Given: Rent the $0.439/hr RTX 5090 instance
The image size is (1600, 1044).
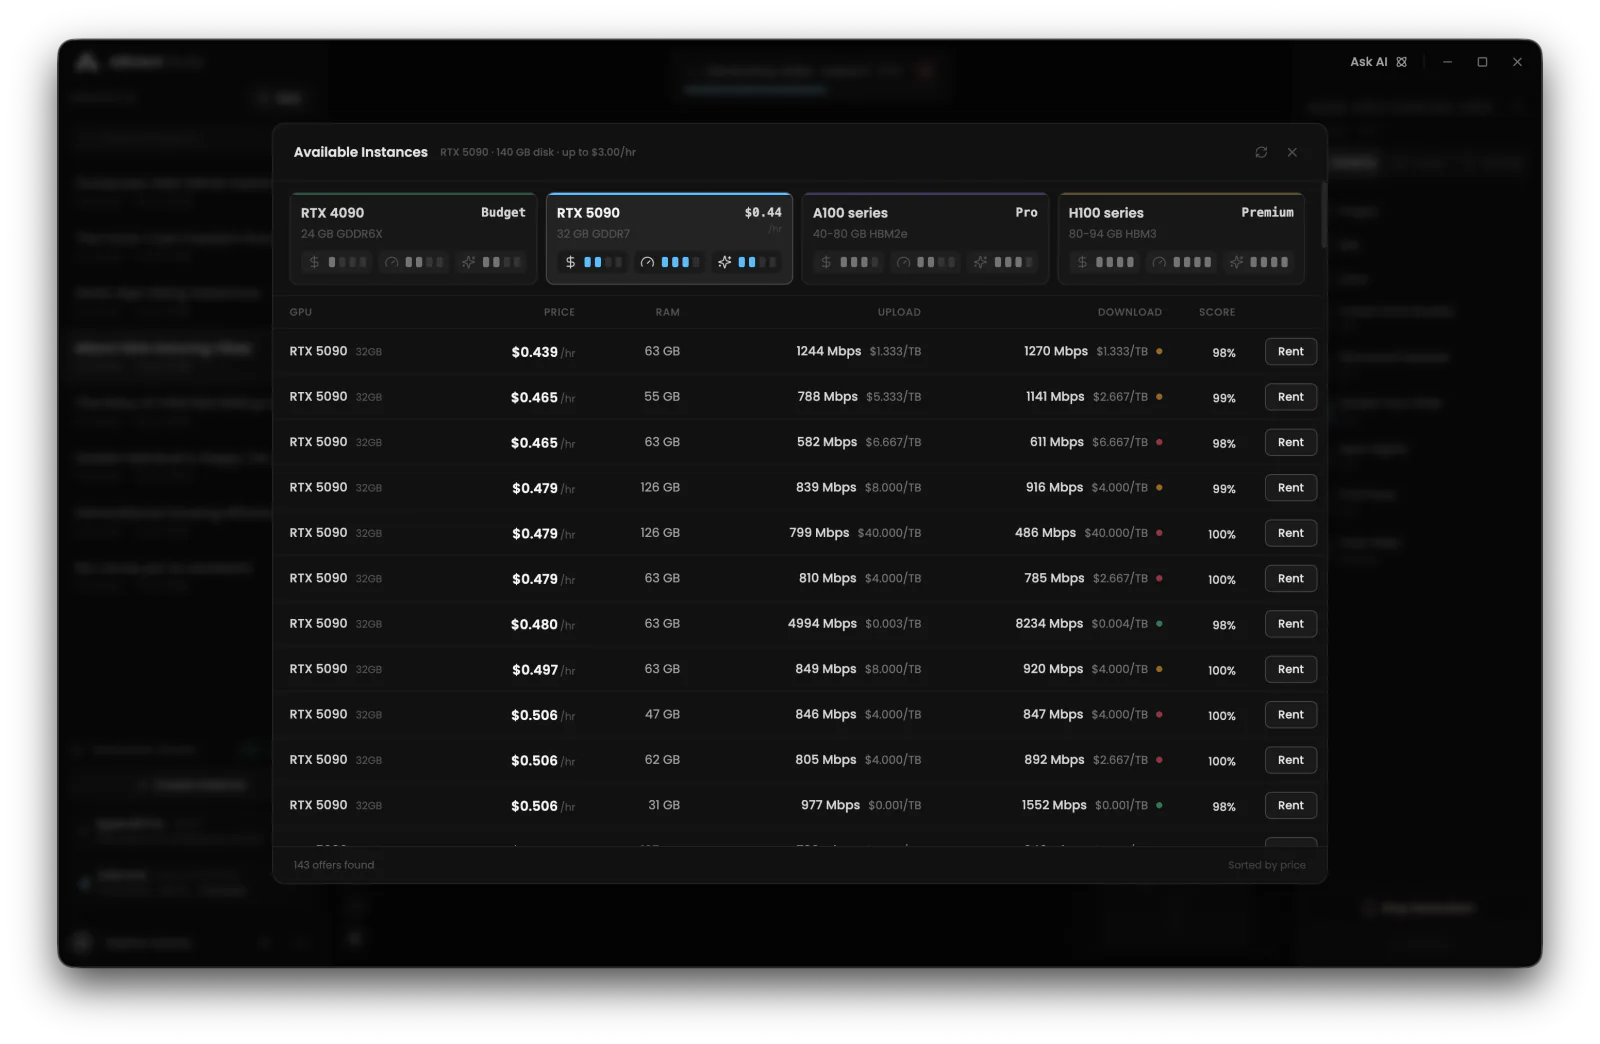Looking at the screenshot, I should (1290, 352).
